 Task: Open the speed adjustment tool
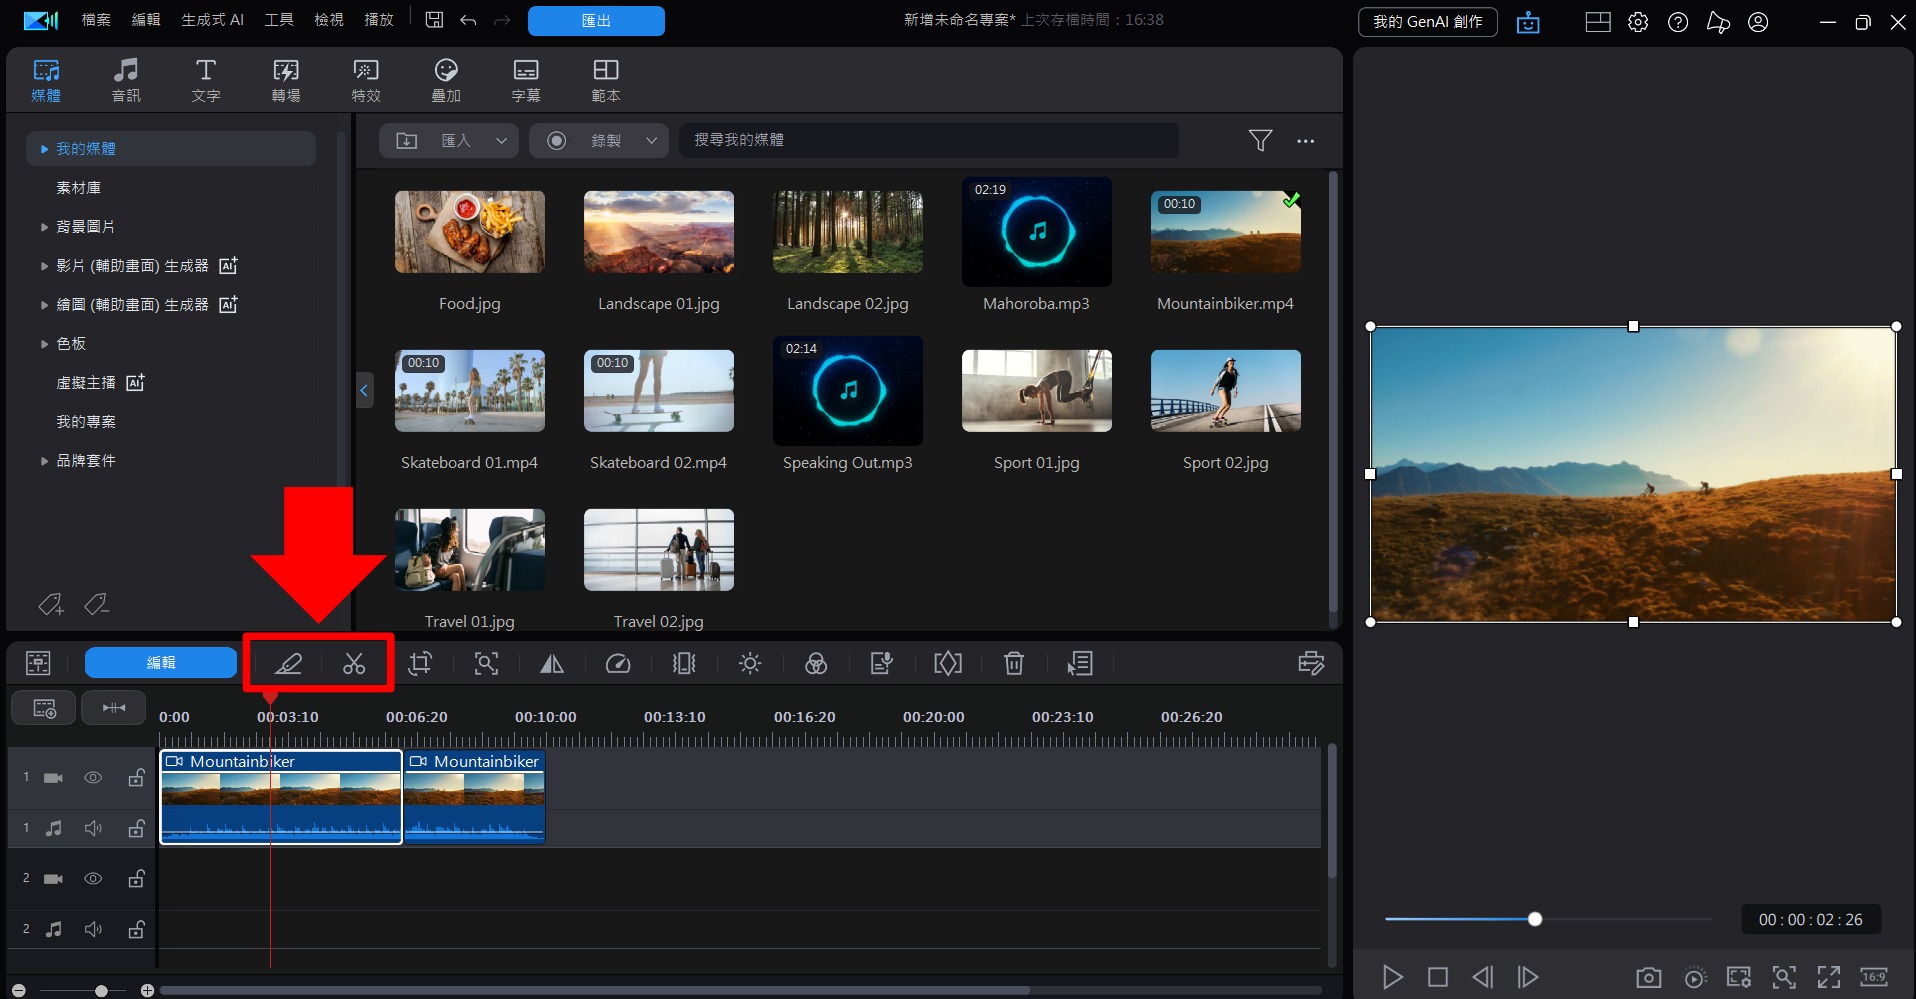point(618,663)
